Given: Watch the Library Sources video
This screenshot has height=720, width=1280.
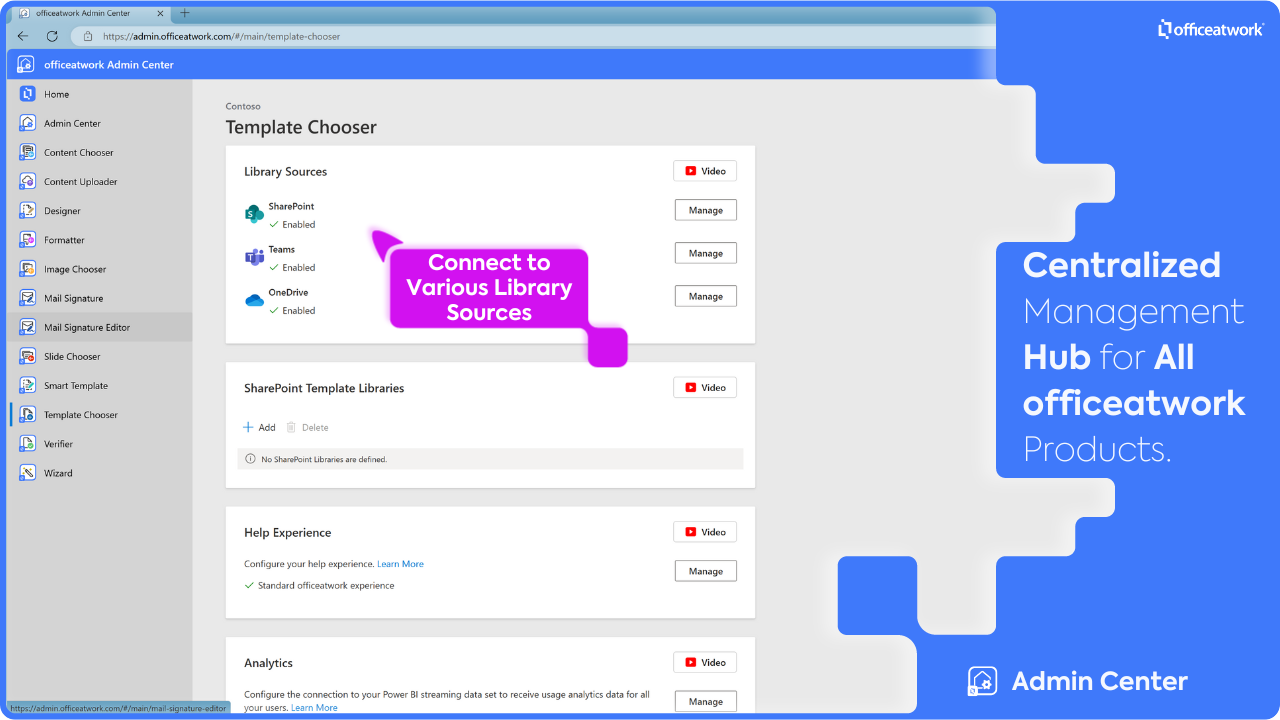Looking at the screenshot, I should click(705, 171).
